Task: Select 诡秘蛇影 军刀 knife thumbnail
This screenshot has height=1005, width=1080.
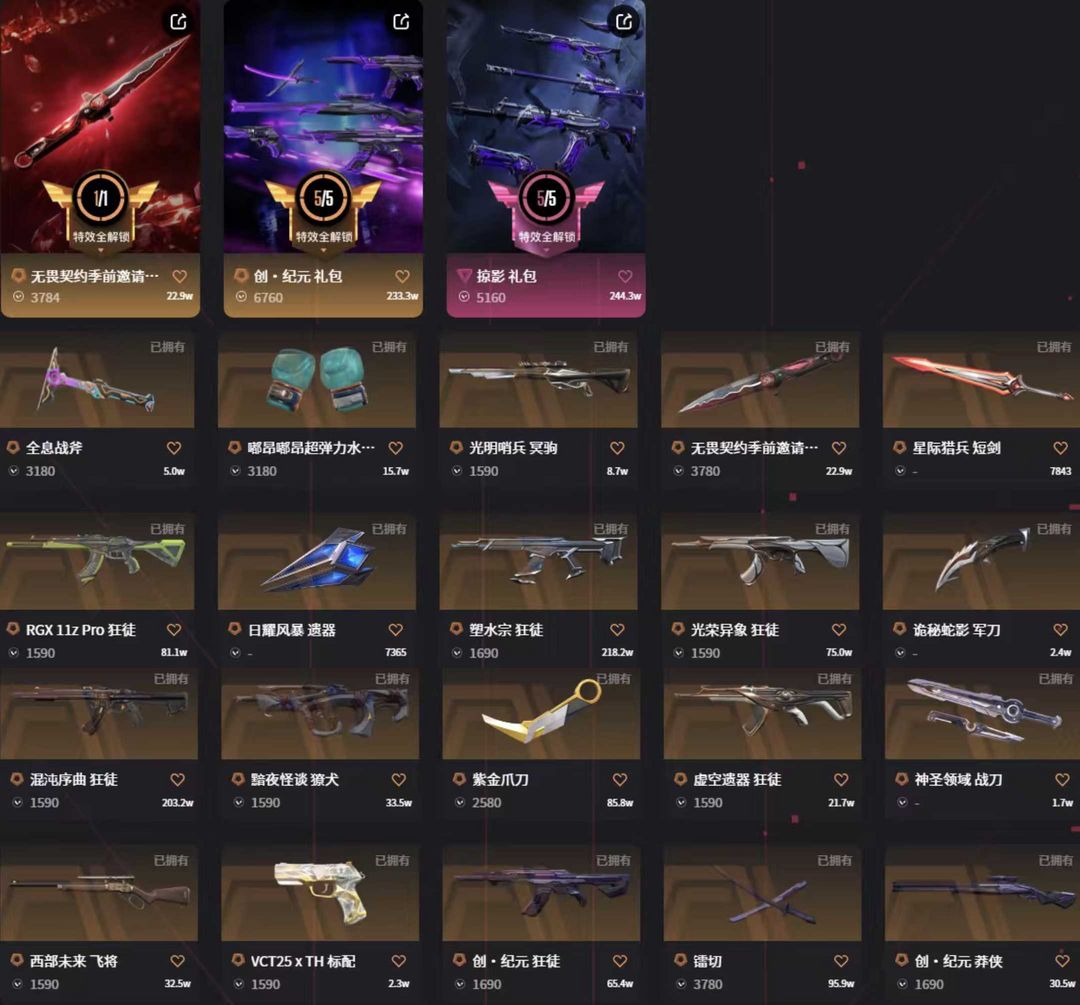Action: pyautogui.click(x=982, y=561)
